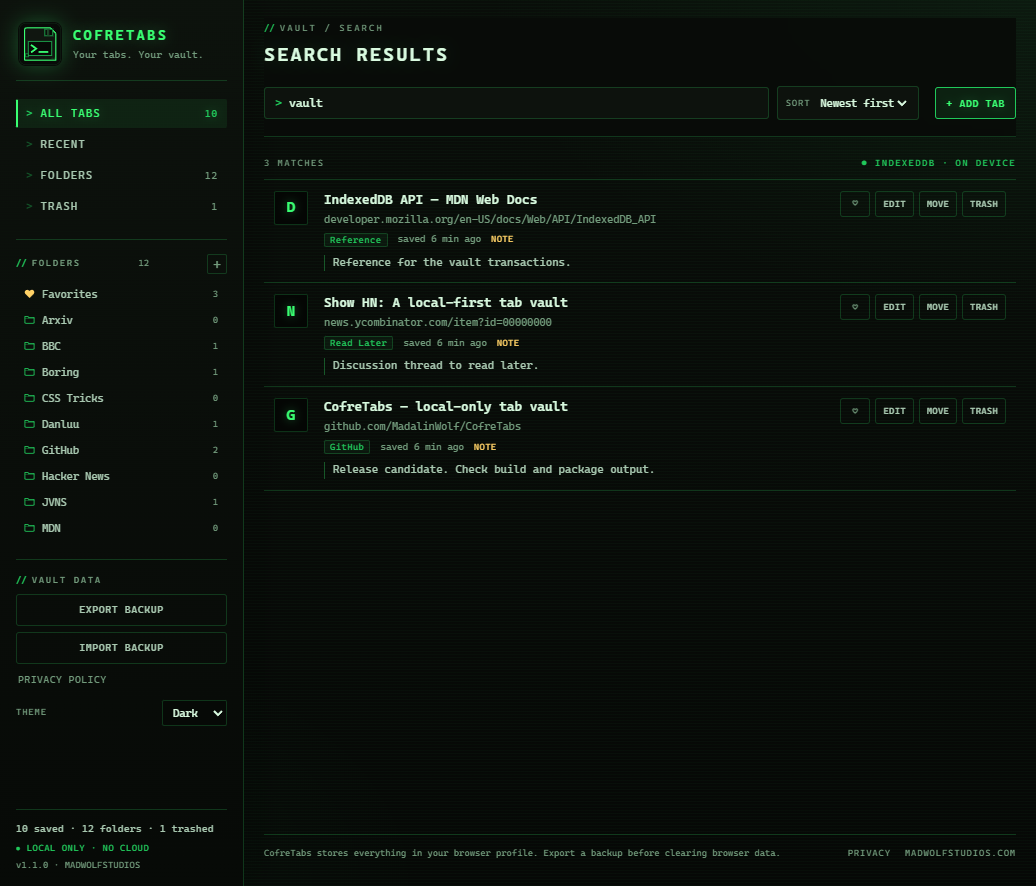The width and height of the screenshot is (1036, 886).
Task: Open the GitHub folder in sidebar
Action: pos(121,450)
